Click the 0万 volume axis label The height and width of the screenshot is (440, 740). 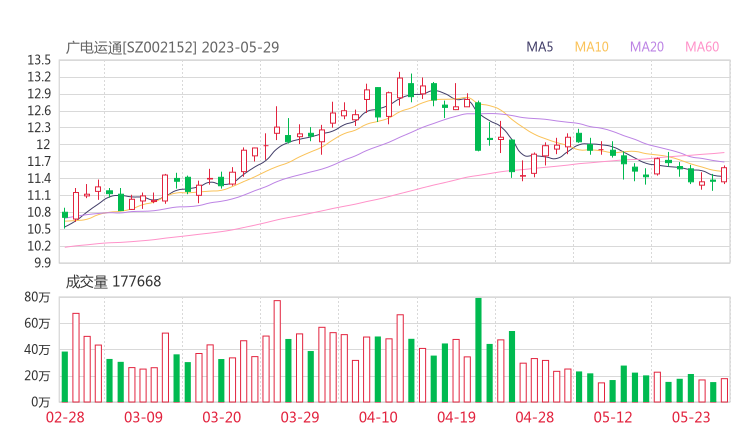click(41, 402)
